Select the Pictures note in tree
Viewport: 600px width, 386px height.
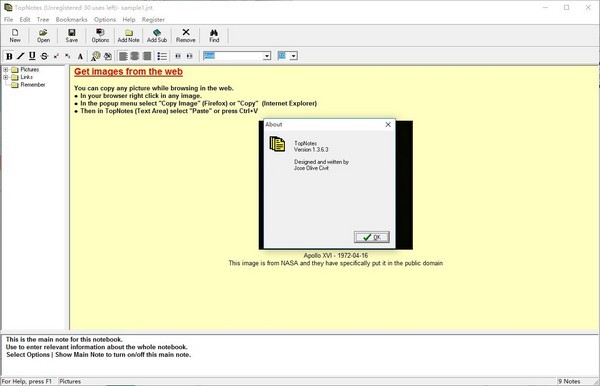[29, 70]
